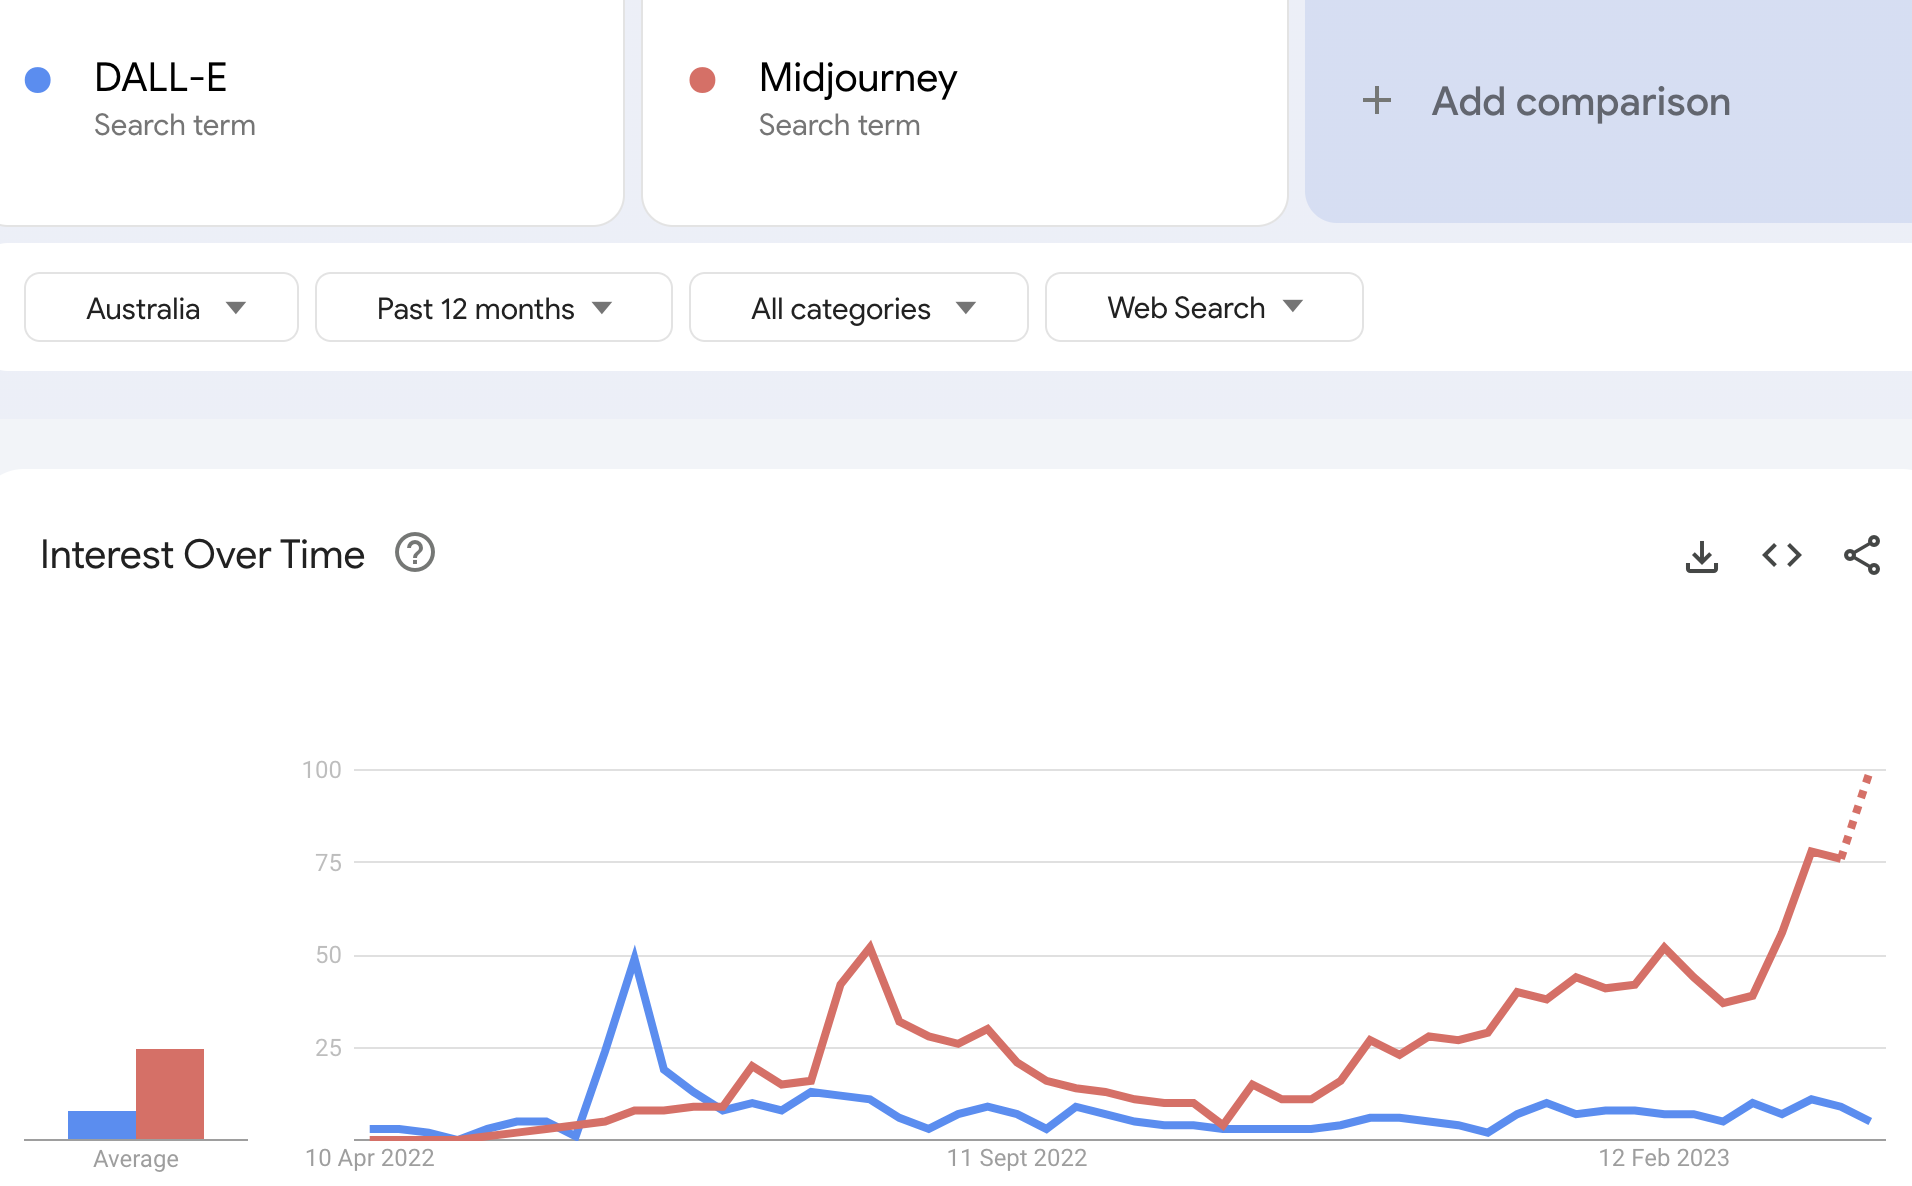Click the Average label under bars
The image size is (1912, 1186).
pyautogui.click(x=136, y=1159)
